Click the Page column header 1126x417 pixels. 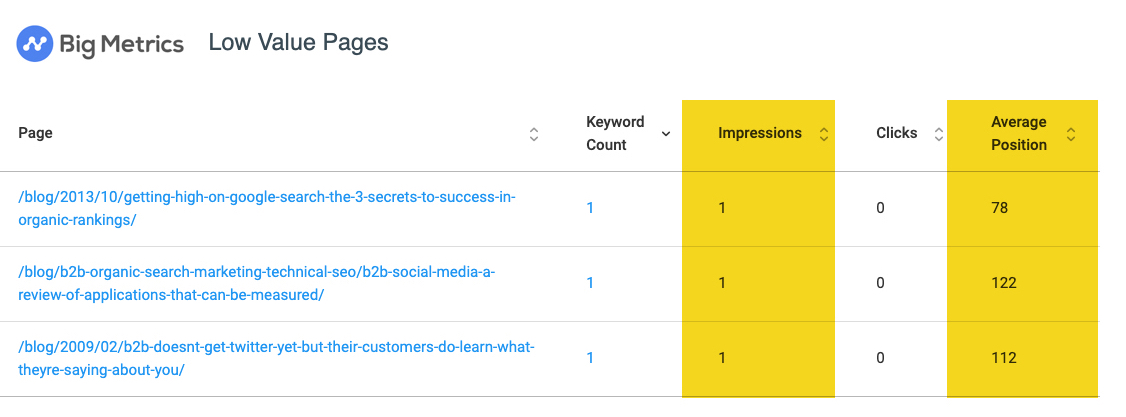pos(35,133)
